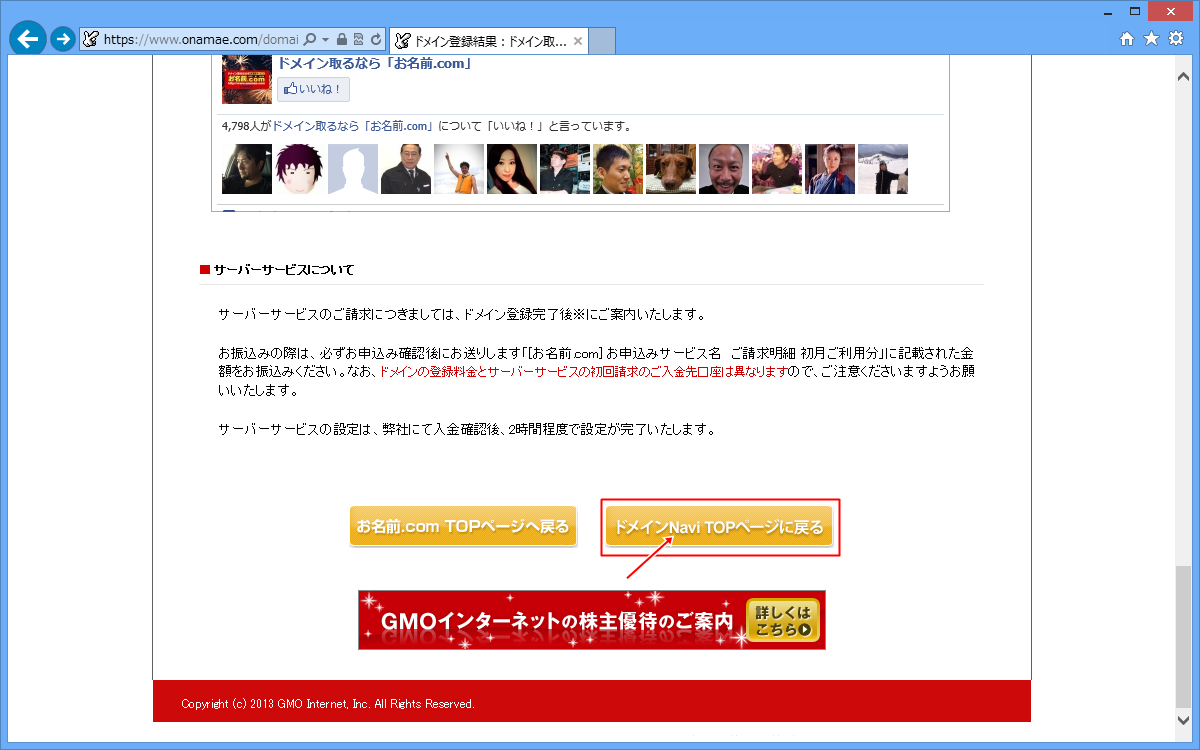Image resolution: width=1200 pixels, height=750 pixels.
Task: Open the Tools gear menu
Action: click(x=1176, y=39)
